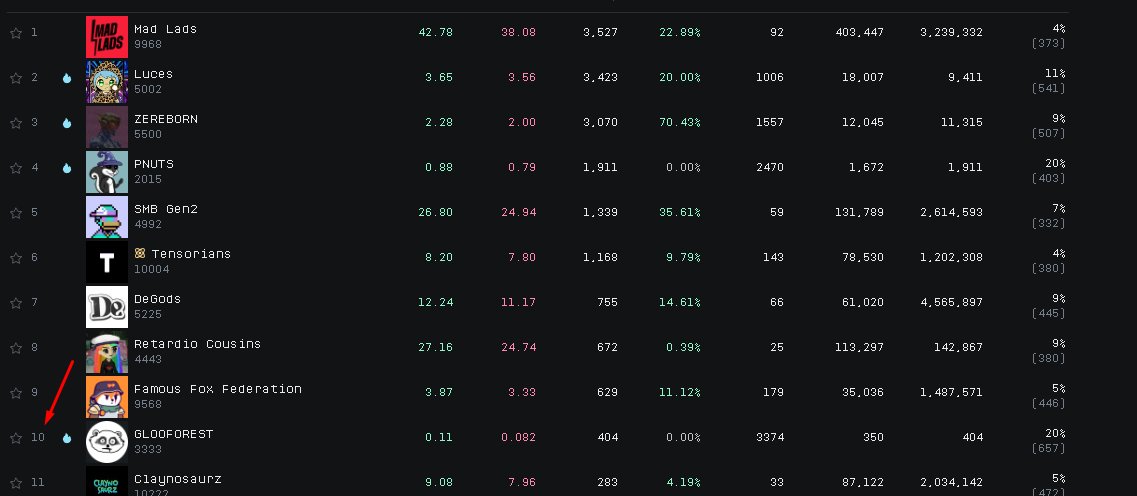This screenshot has height=496, width=1137.
Task: Open the DeGods collection name
Action: pyautogui.click(x=157, y=299)
